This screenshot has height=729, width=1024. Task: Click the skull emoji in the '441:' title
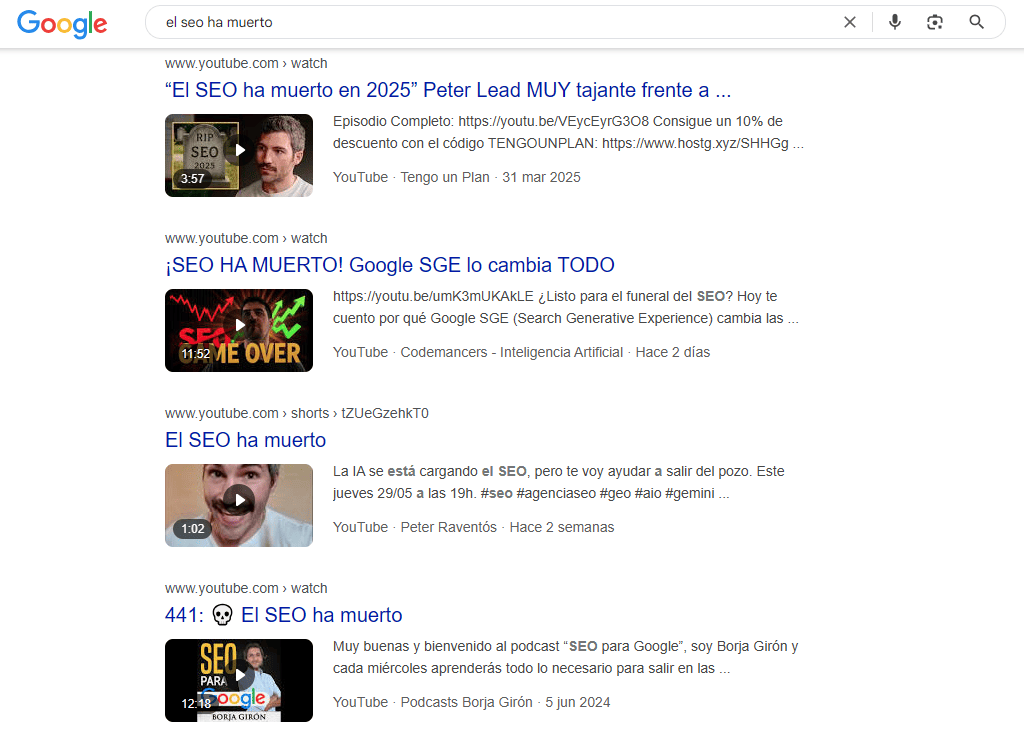tap(223, 615)
